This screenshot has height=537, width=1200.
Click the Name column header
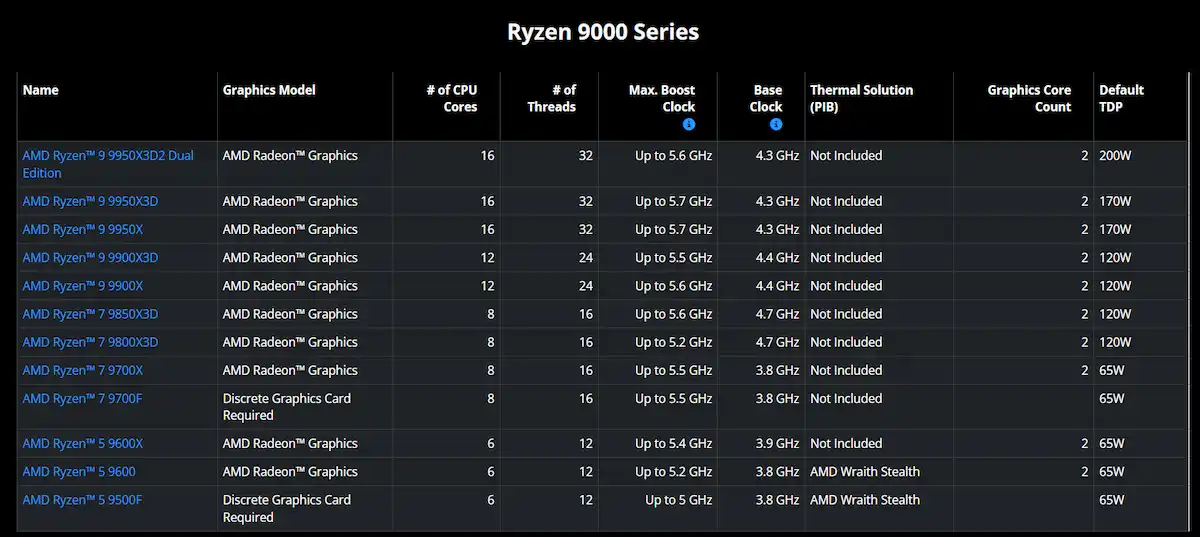pyautogui.click(x=41, y=90)
